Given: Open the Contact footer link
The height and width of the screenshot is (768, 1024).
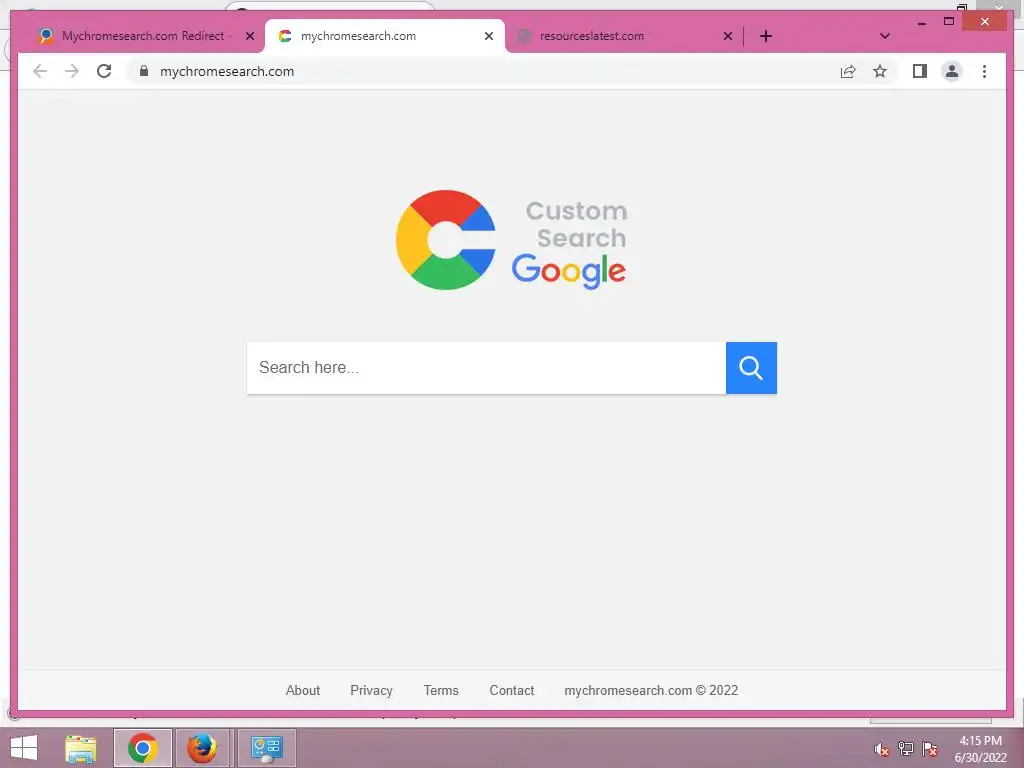Looking at the screenshot, I should click(x=511, y=690).
